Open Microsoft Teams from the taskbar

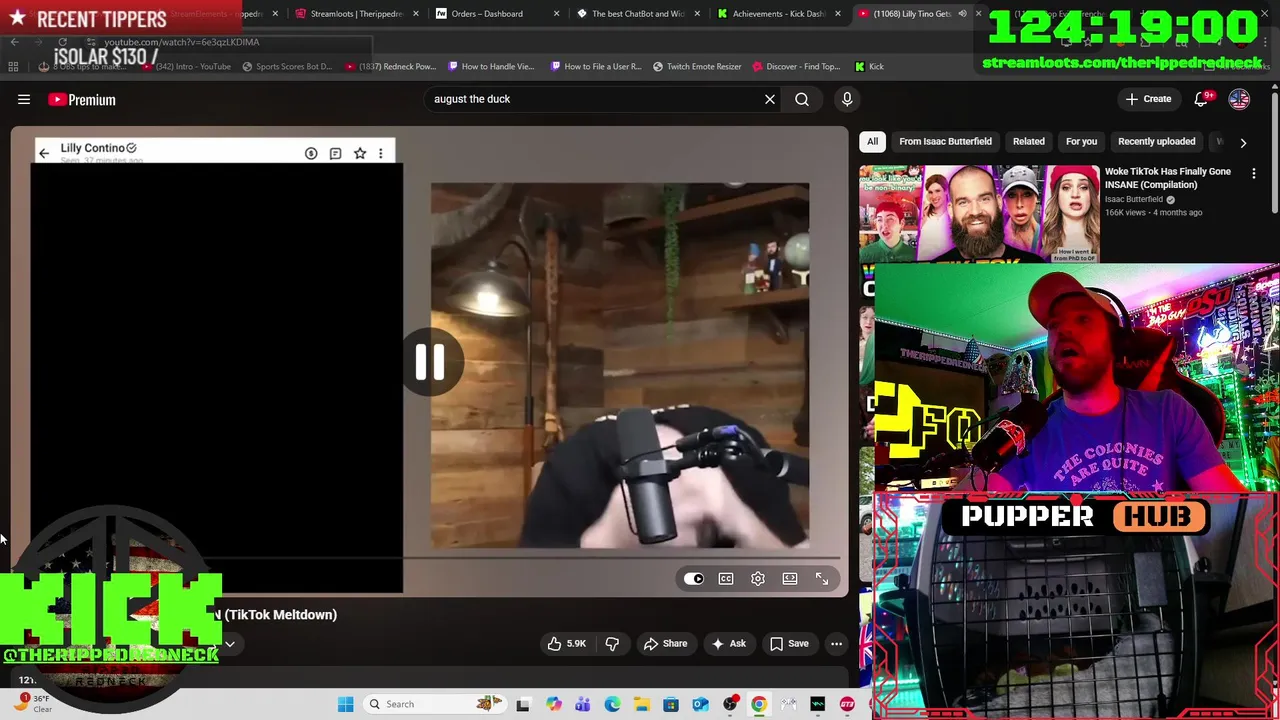(583, 704)
